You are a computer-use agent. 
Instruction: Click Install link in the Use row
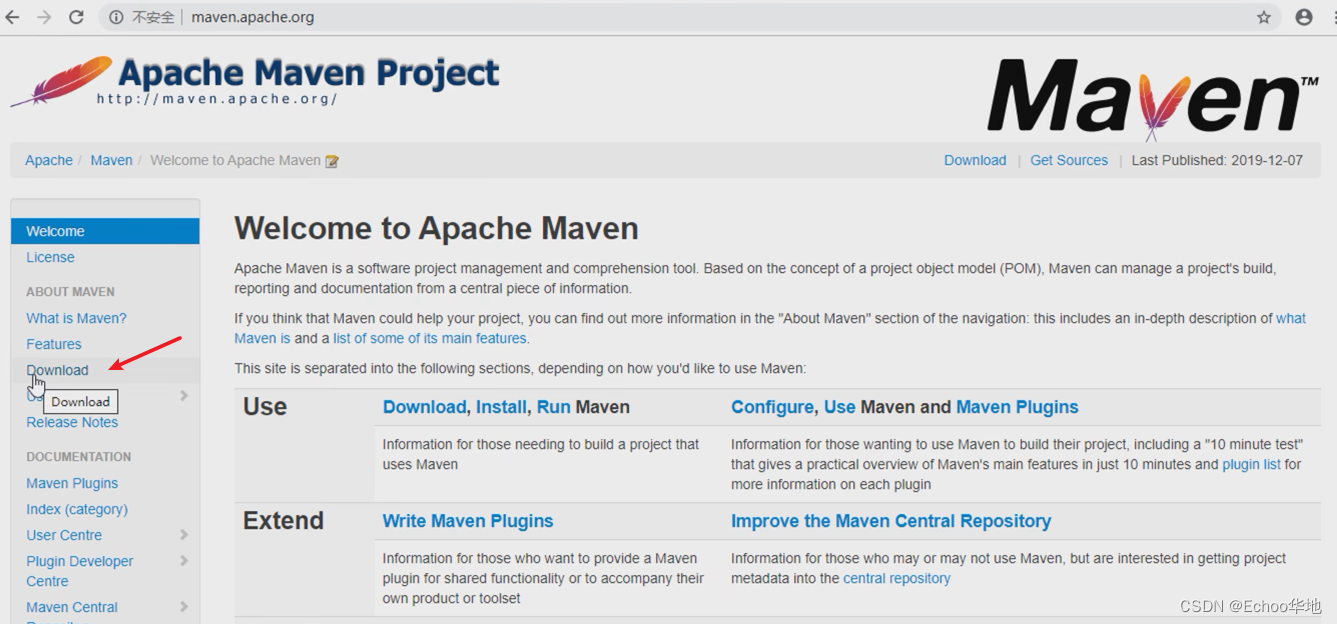click(x=501, y=407)
